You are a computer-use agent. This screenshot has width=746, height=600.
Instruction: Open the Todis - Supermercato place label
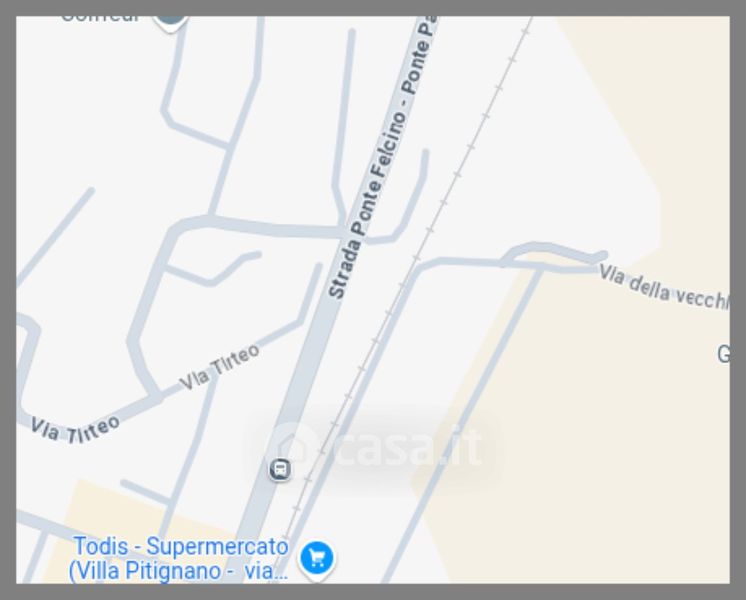[181, 546]
